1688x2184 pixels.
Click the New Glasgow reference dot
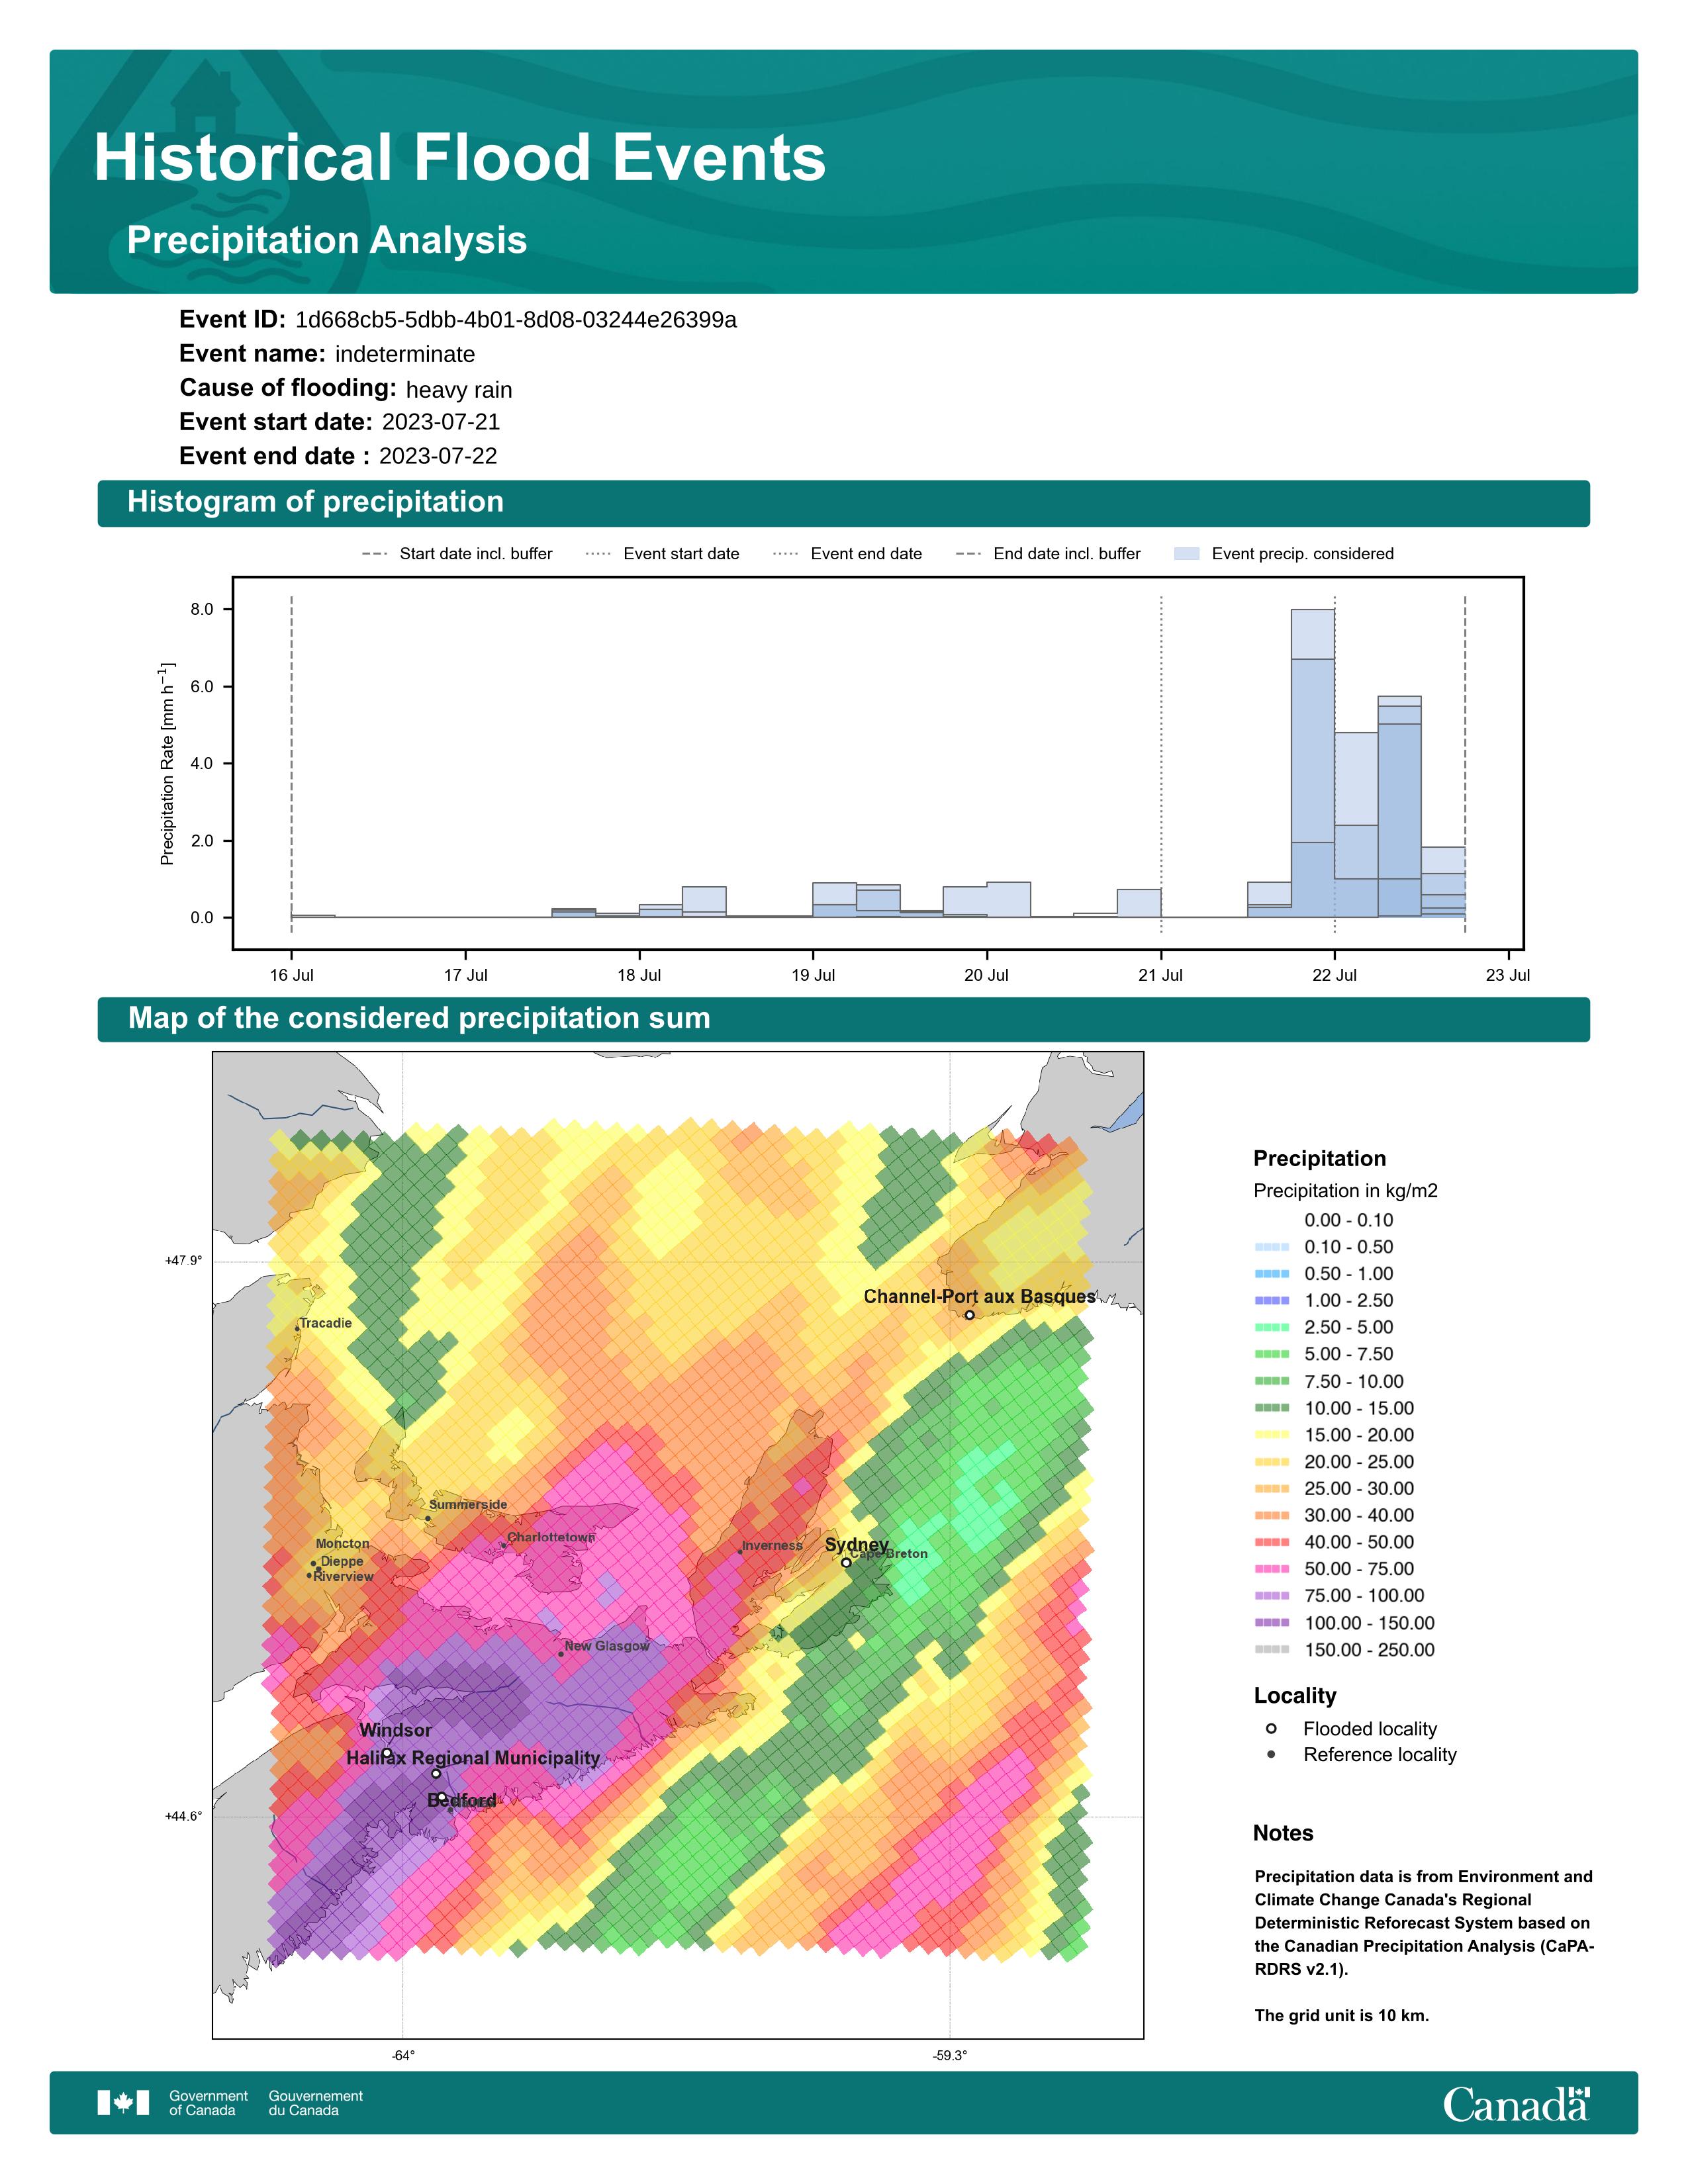tap(561, 1654)
